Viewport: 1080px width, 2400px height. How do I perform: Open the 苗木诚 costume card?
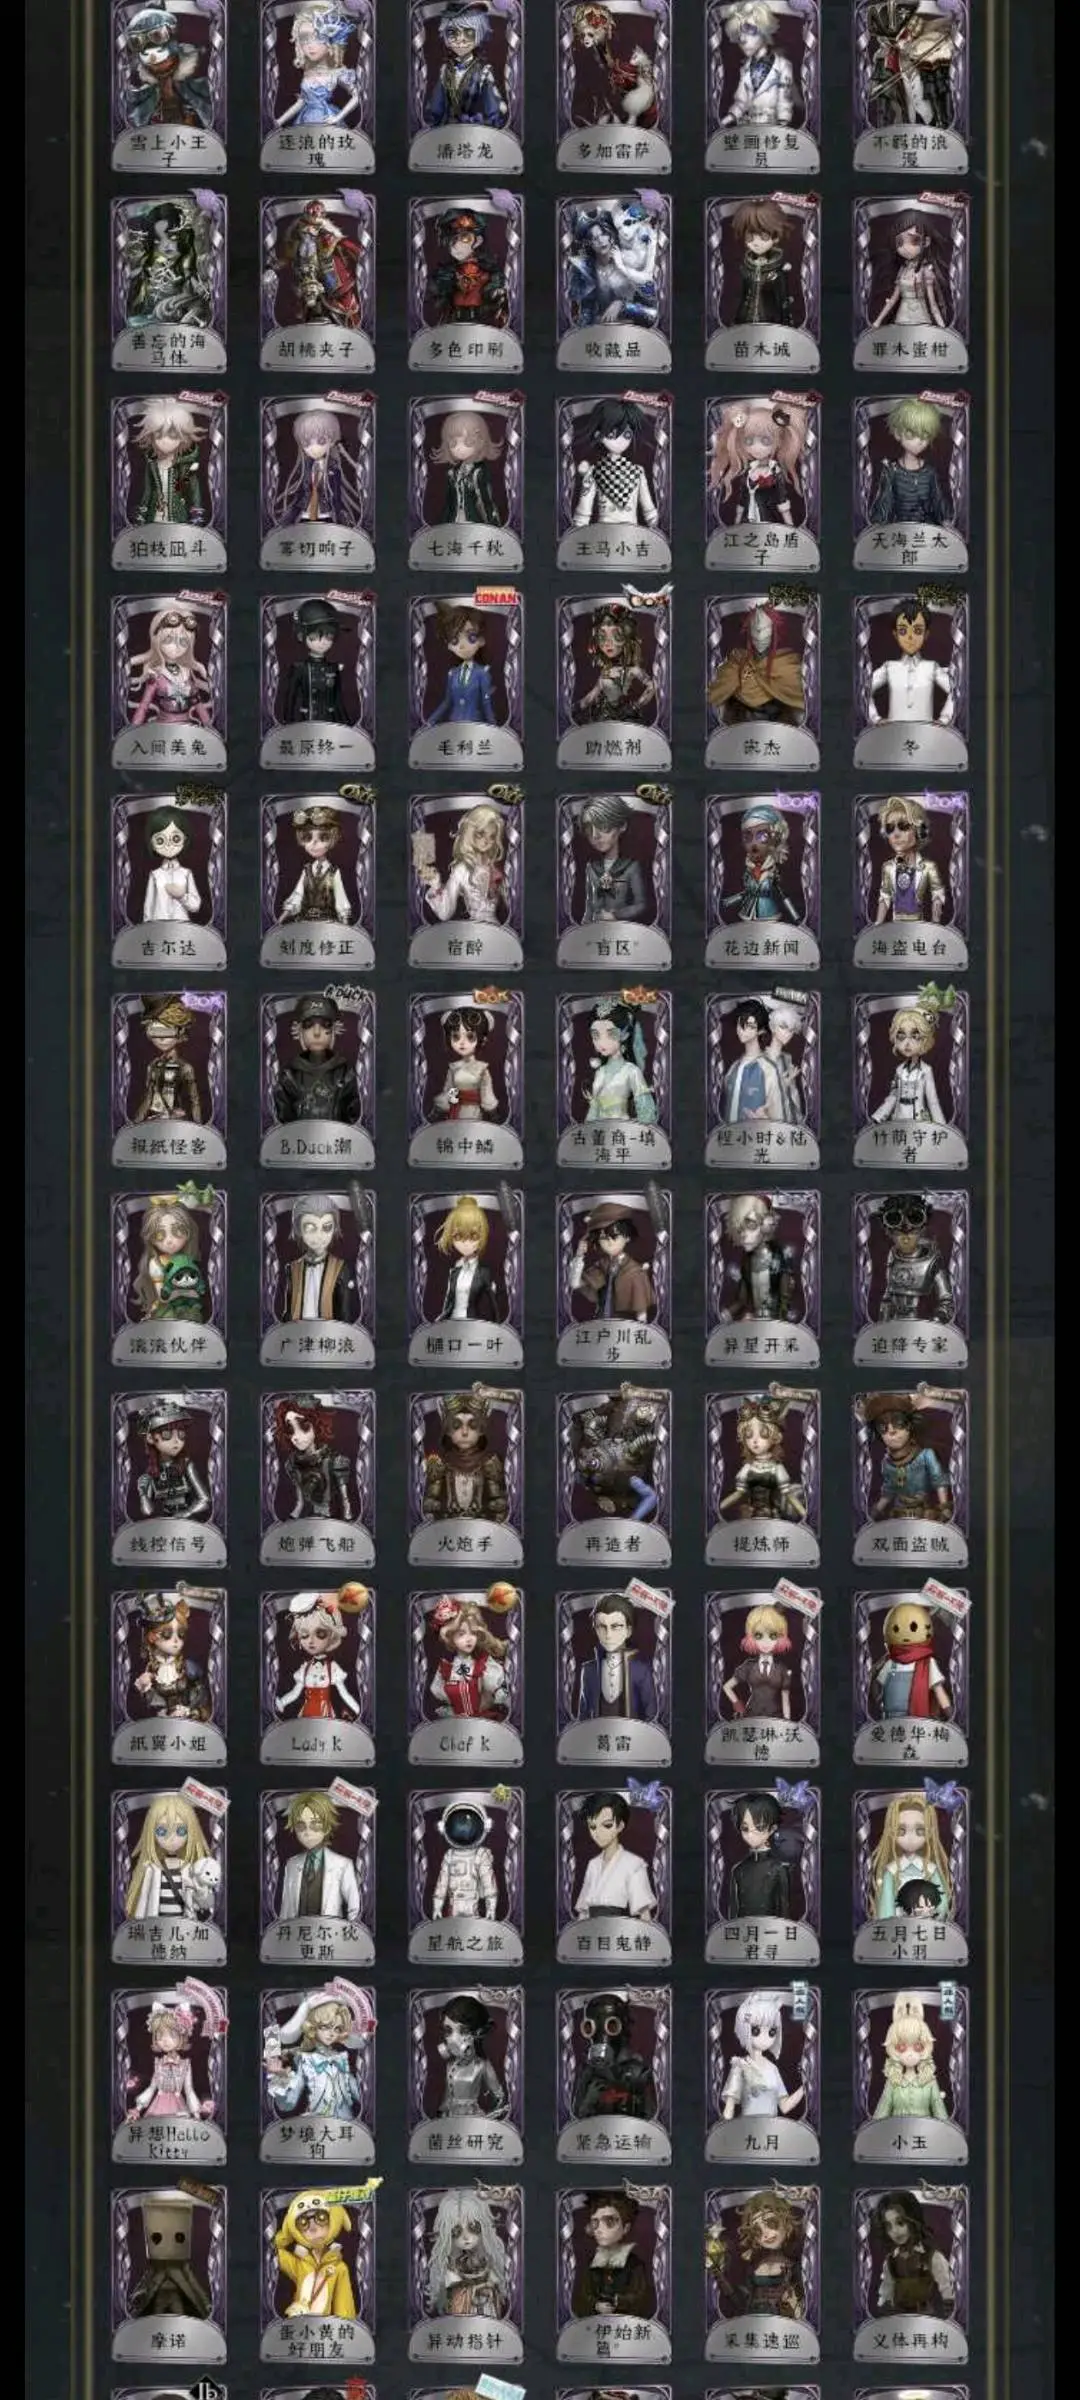tap(761, 284)
